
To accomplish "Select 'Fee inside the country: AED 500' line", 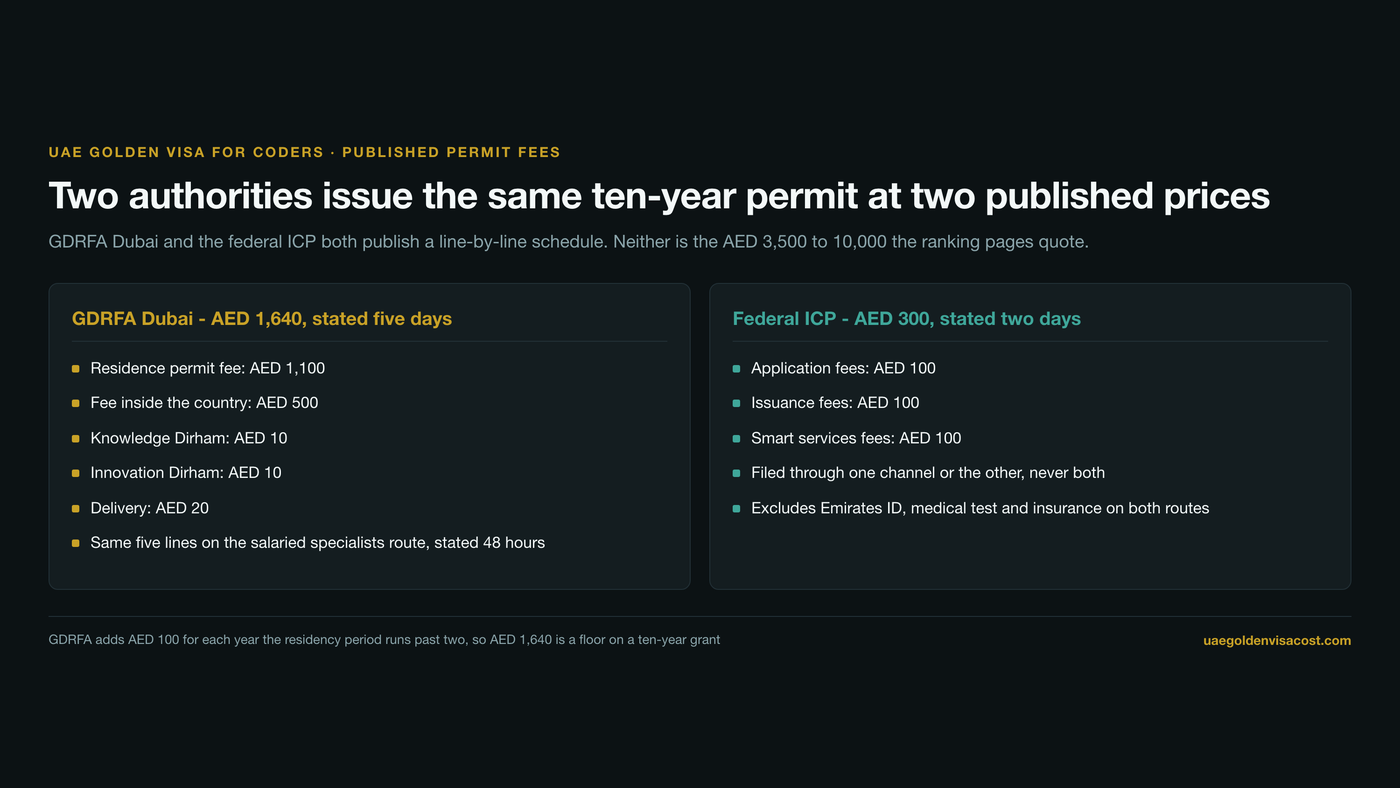I will click(204, 403).
